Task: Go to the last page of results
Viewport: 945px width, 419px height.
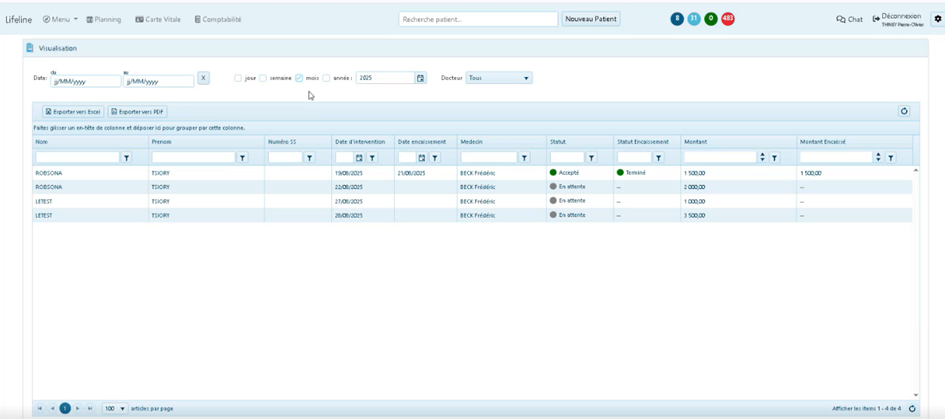Action: [90, 408]
